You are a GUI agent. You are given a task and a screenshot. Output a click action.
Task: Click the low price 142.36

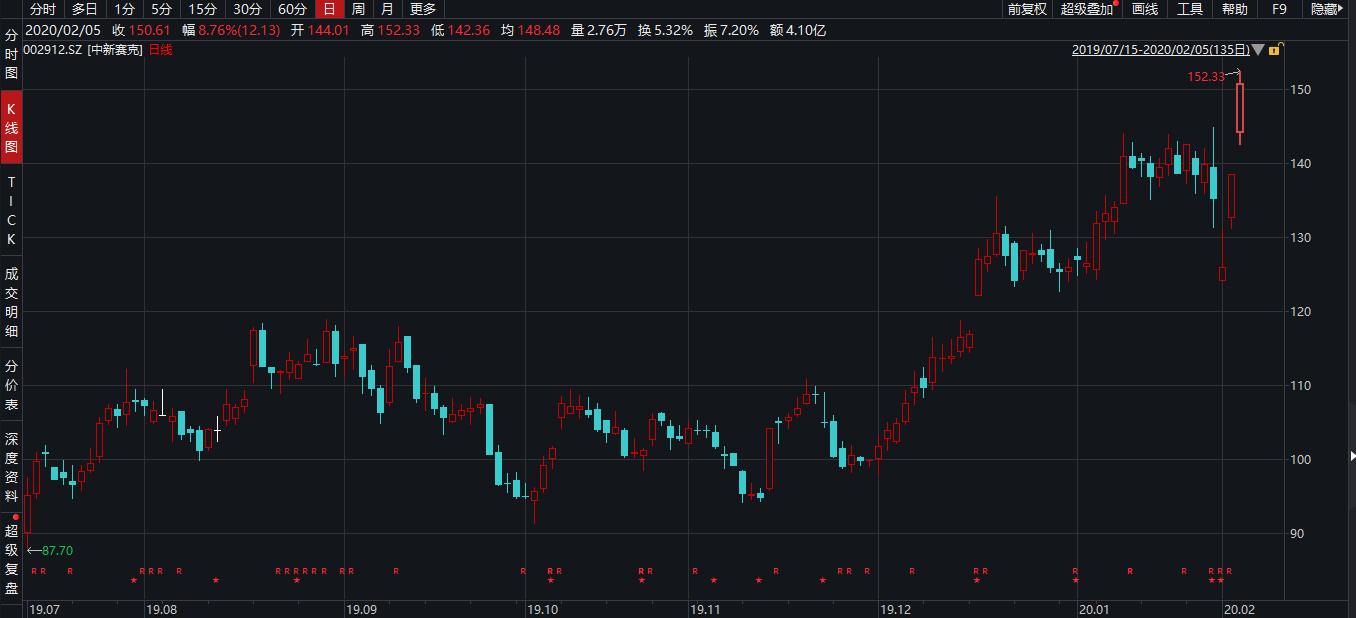point(468,30)
